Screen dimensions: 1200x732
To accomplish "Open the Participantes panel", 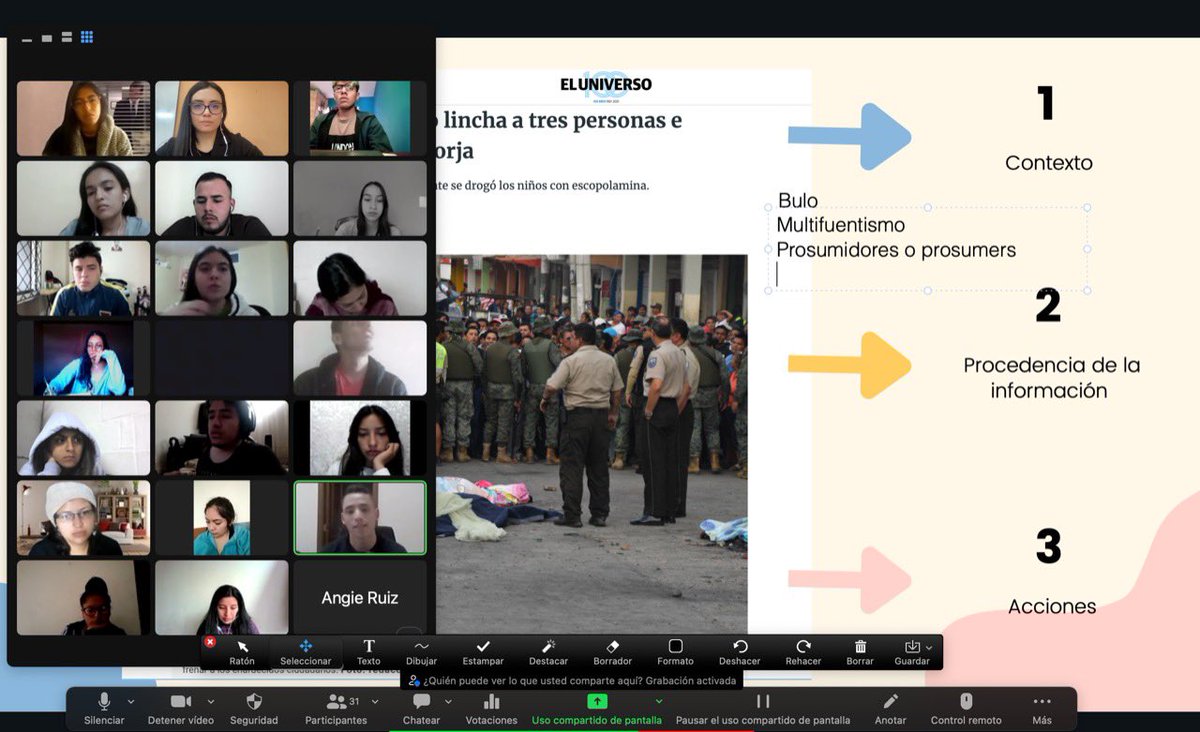I will pyautogui.click(x=336, y=708).
